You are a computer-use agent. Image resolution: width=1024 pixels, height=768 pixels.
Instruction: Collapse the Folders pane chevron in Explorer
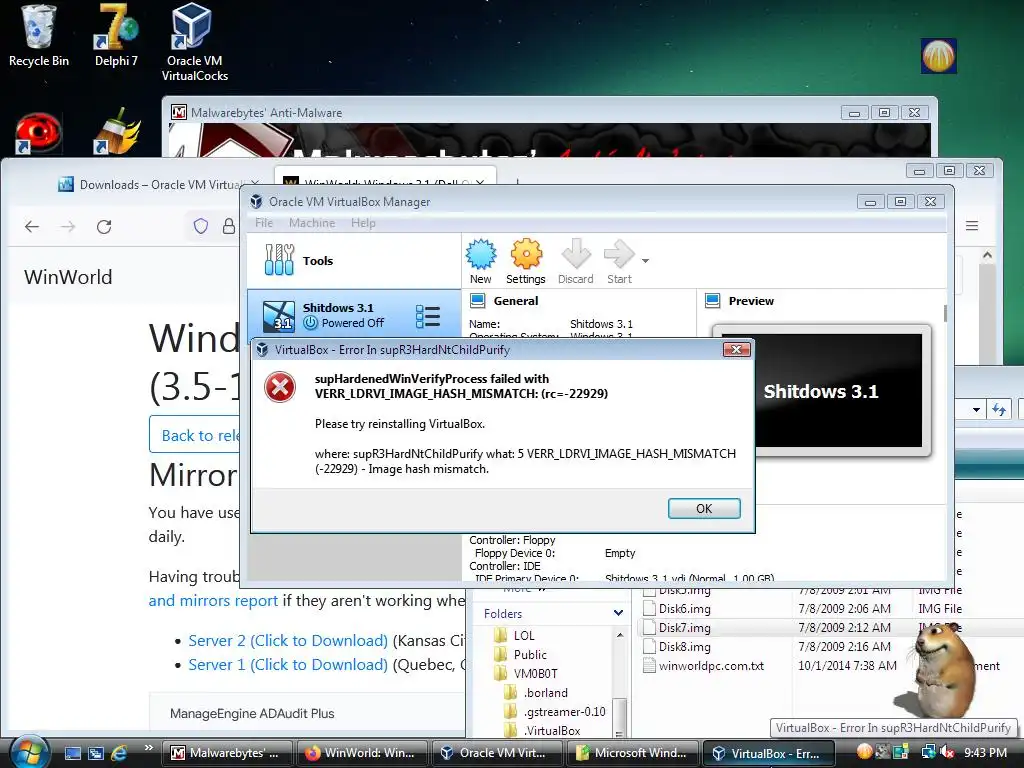point(618,613)
